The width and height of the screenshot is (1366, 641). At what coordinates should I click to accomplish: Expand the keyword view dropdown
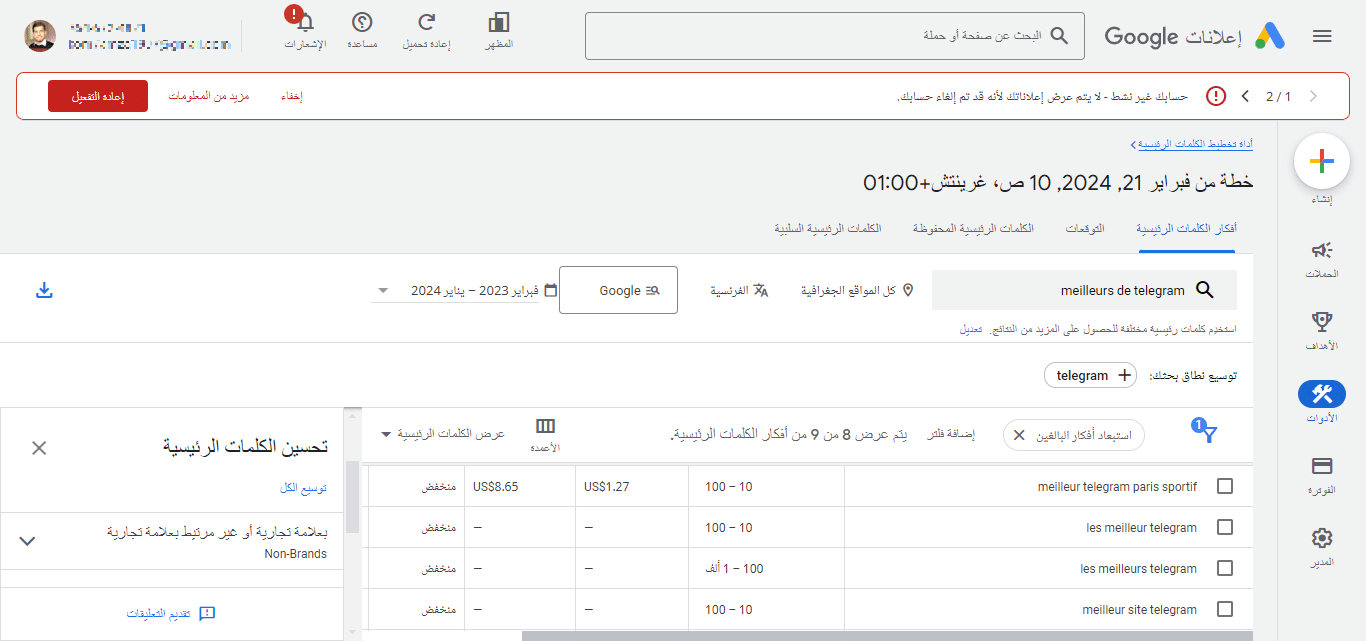386,435
